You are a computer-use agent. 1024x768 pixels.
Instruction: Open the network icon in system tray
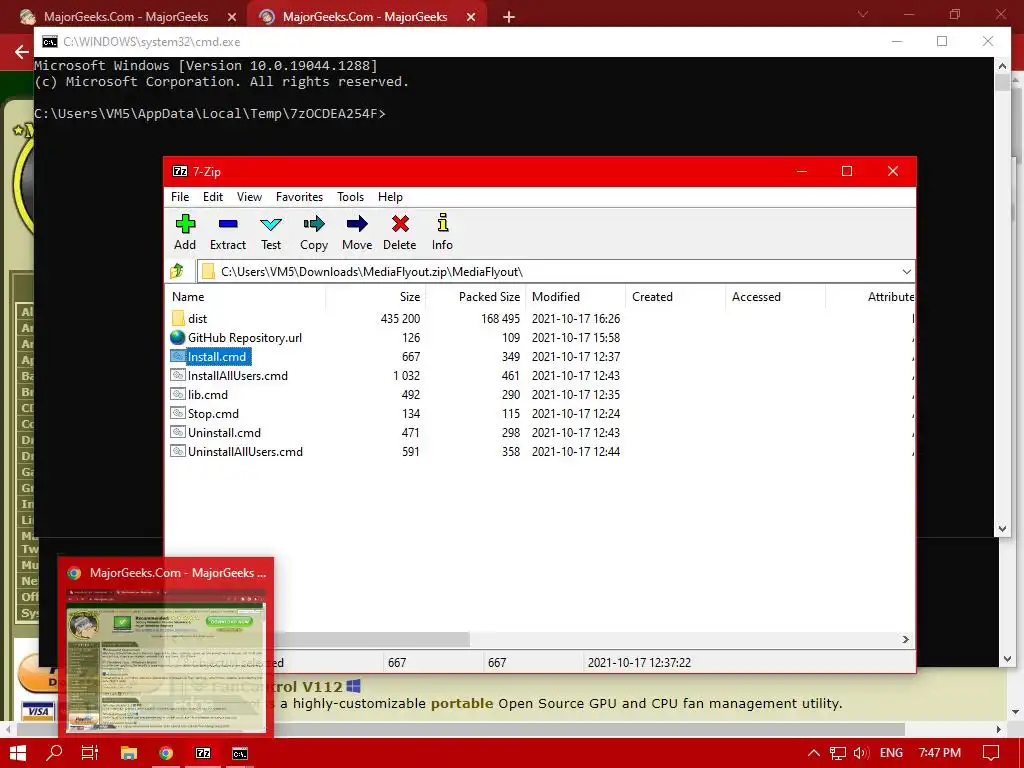click(x=838, y=753)
